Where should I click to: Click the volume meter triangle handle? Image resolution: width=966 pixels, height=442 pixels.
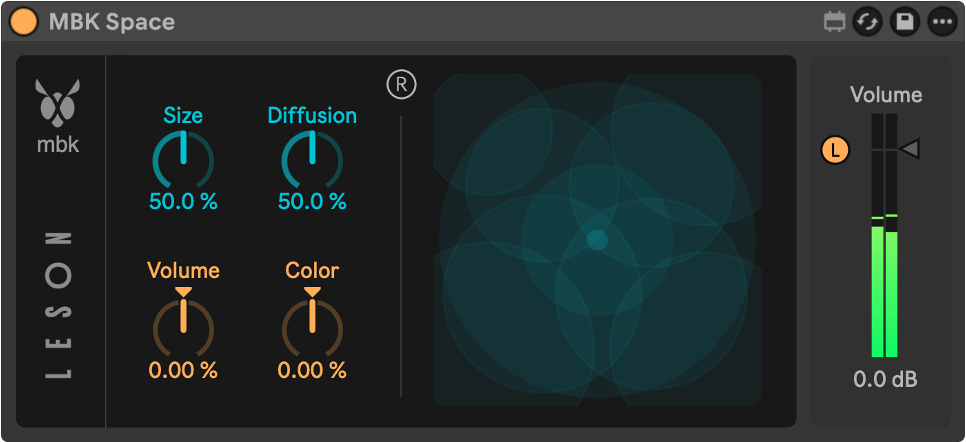click(909, 149)
